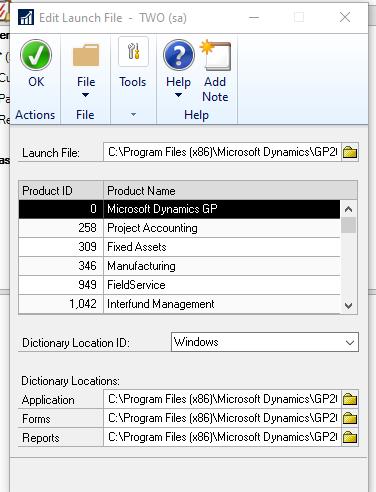Viewport: 376px width, 492px height.
Task: Click Product ID 309 cell
Action: tap(61, 247)
